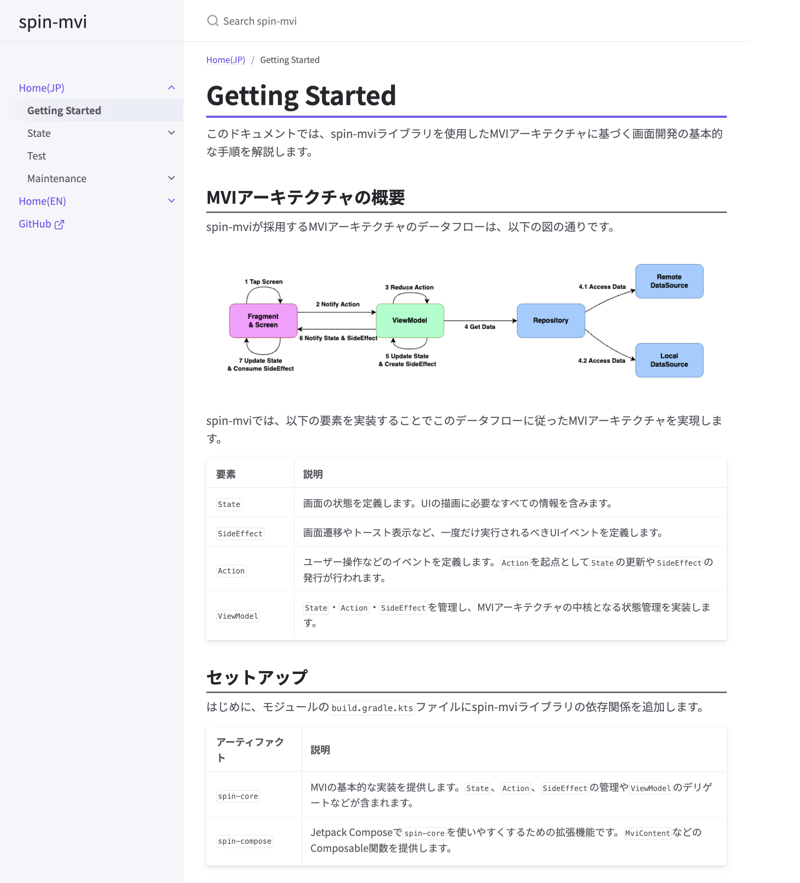800x883 pixels.
Task: Click '2 Notify Action' diagram label
Action: pos(337,304)
